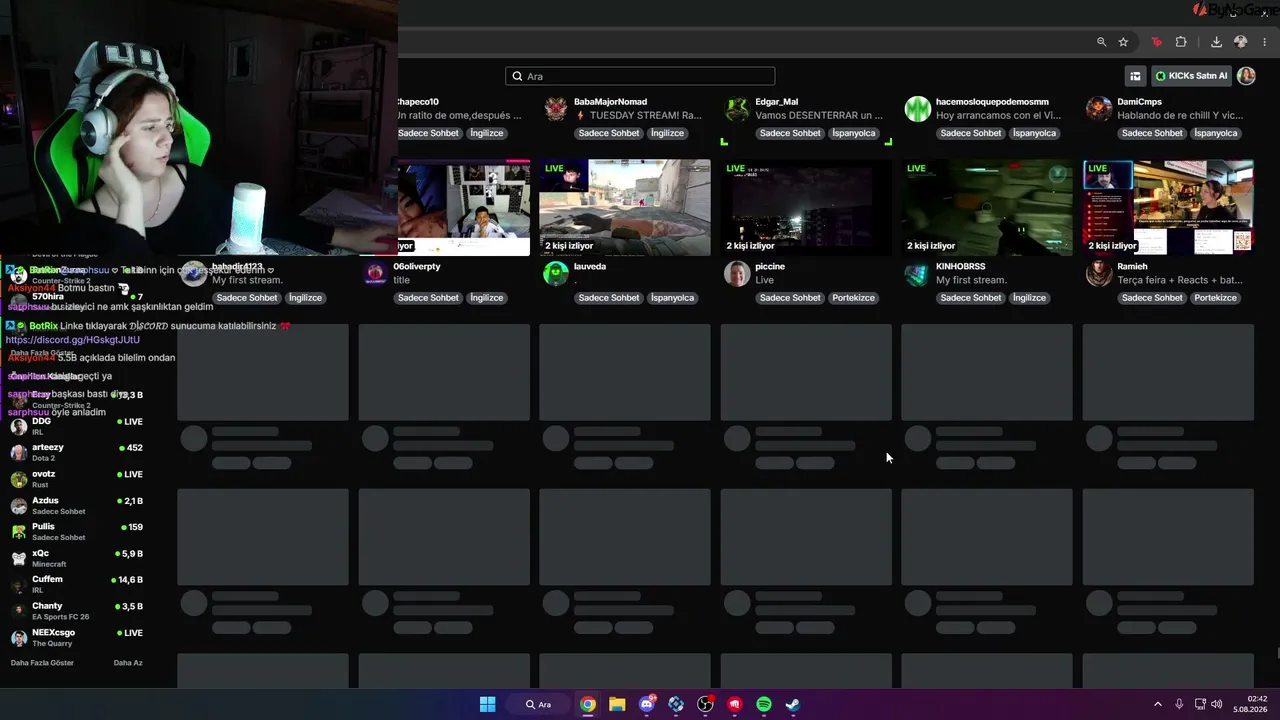
Task: Open the Chrome three-dot menu
Action: (1265, 42)
